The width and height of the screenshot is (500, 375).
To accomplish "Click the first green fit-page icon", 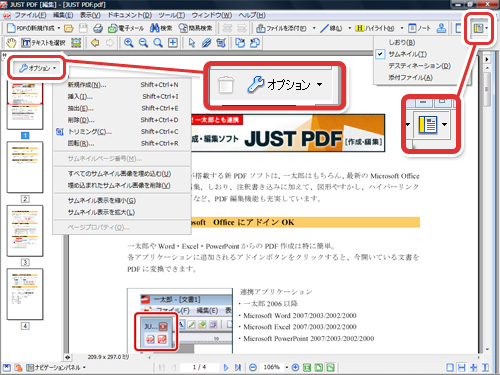I will coord(307,367).
